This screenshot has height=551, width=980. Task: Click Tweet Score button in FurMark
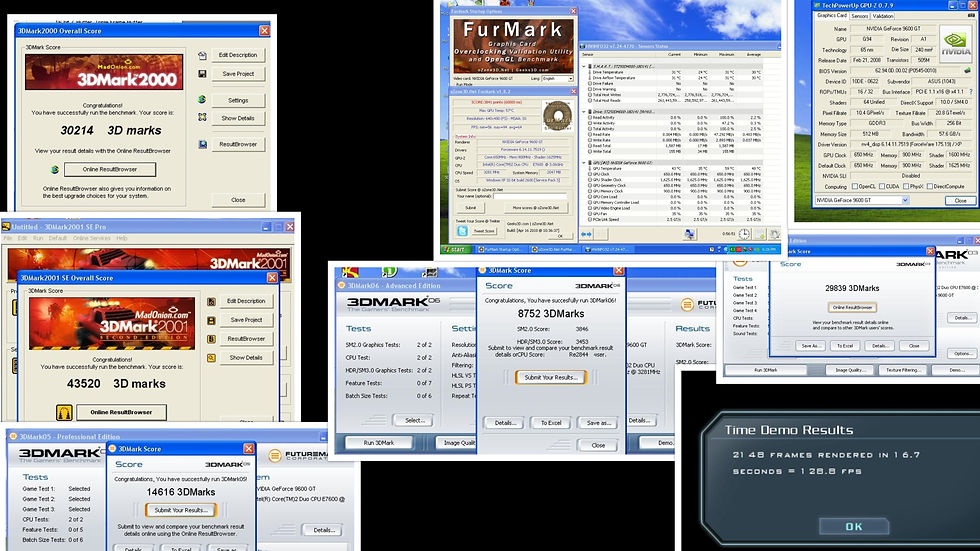[484, 231]
